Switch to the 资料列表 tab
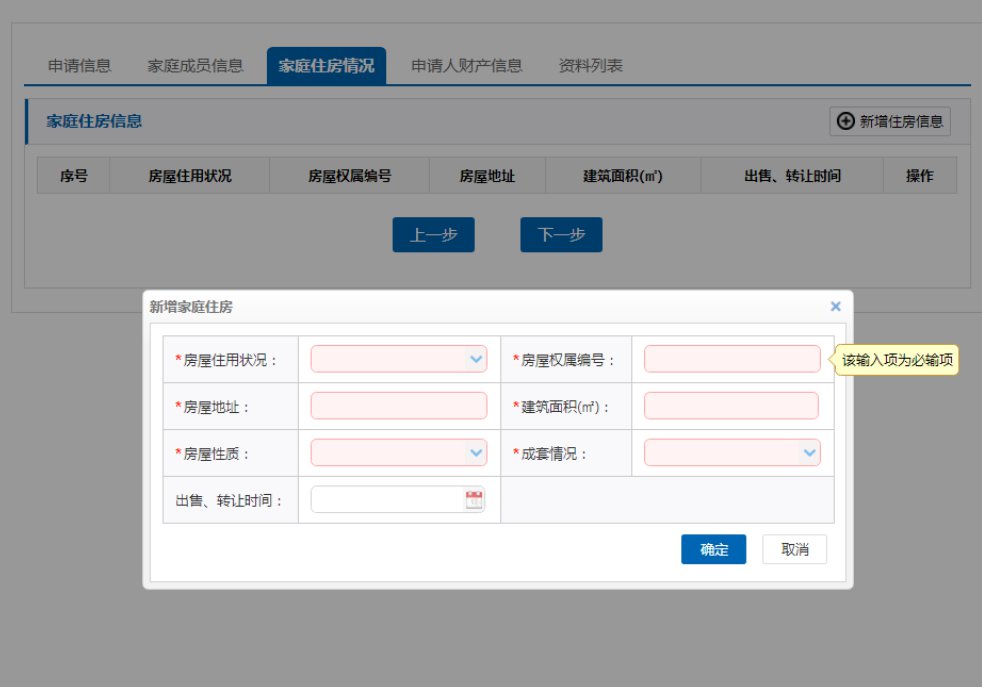The image size is (982, 687). (590, 66)
